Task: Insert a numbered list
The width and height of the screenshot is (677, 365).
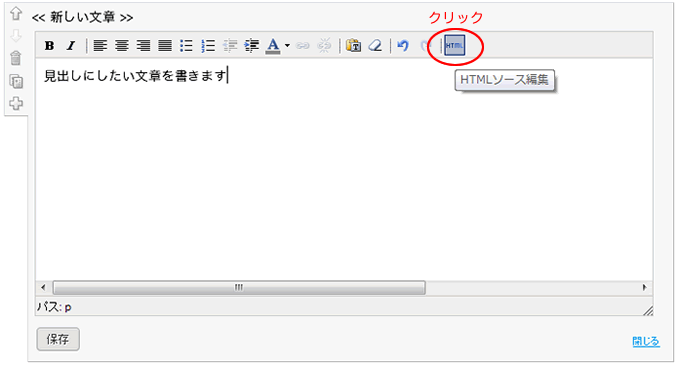Action: [208, 45]
